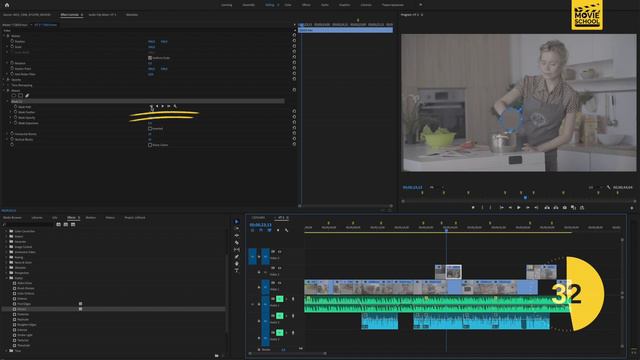Filter Effects by 32-bit color icon
This screenshot has width=640, height=360.
pos(66,224)
